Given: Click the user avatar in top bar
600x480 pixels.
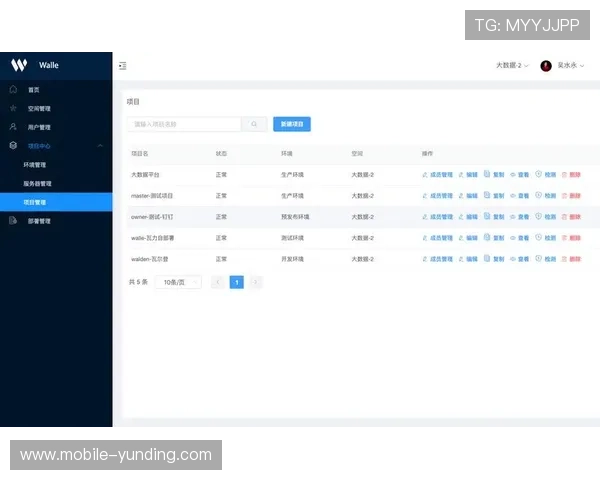Looking at the screenshot, I should pos(546,66).
